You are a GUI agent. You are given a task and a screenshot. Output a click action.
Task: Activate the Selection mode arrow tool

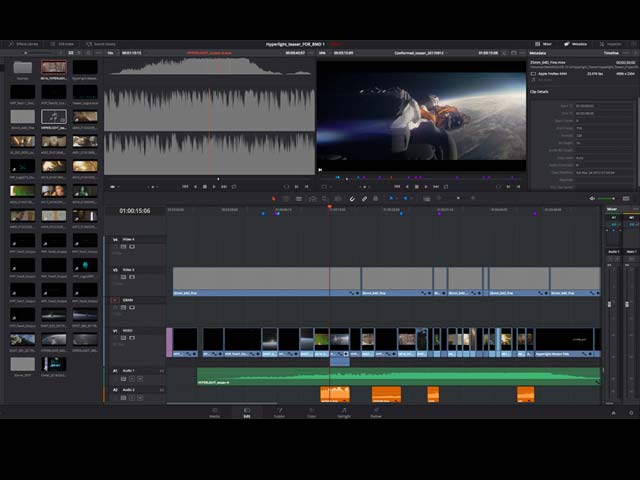[273, 198]
